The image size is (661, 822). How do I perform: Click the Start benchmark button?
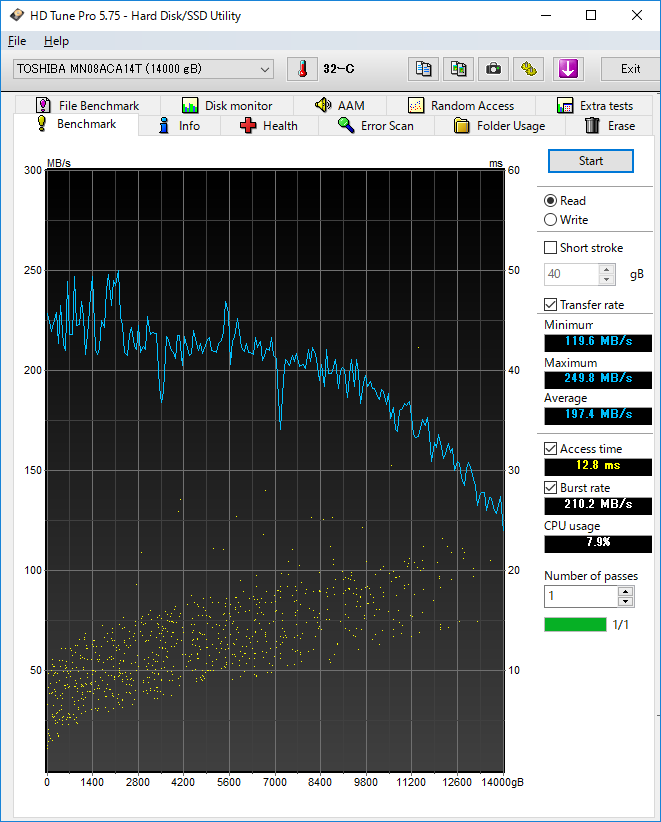tap(591, 161)
